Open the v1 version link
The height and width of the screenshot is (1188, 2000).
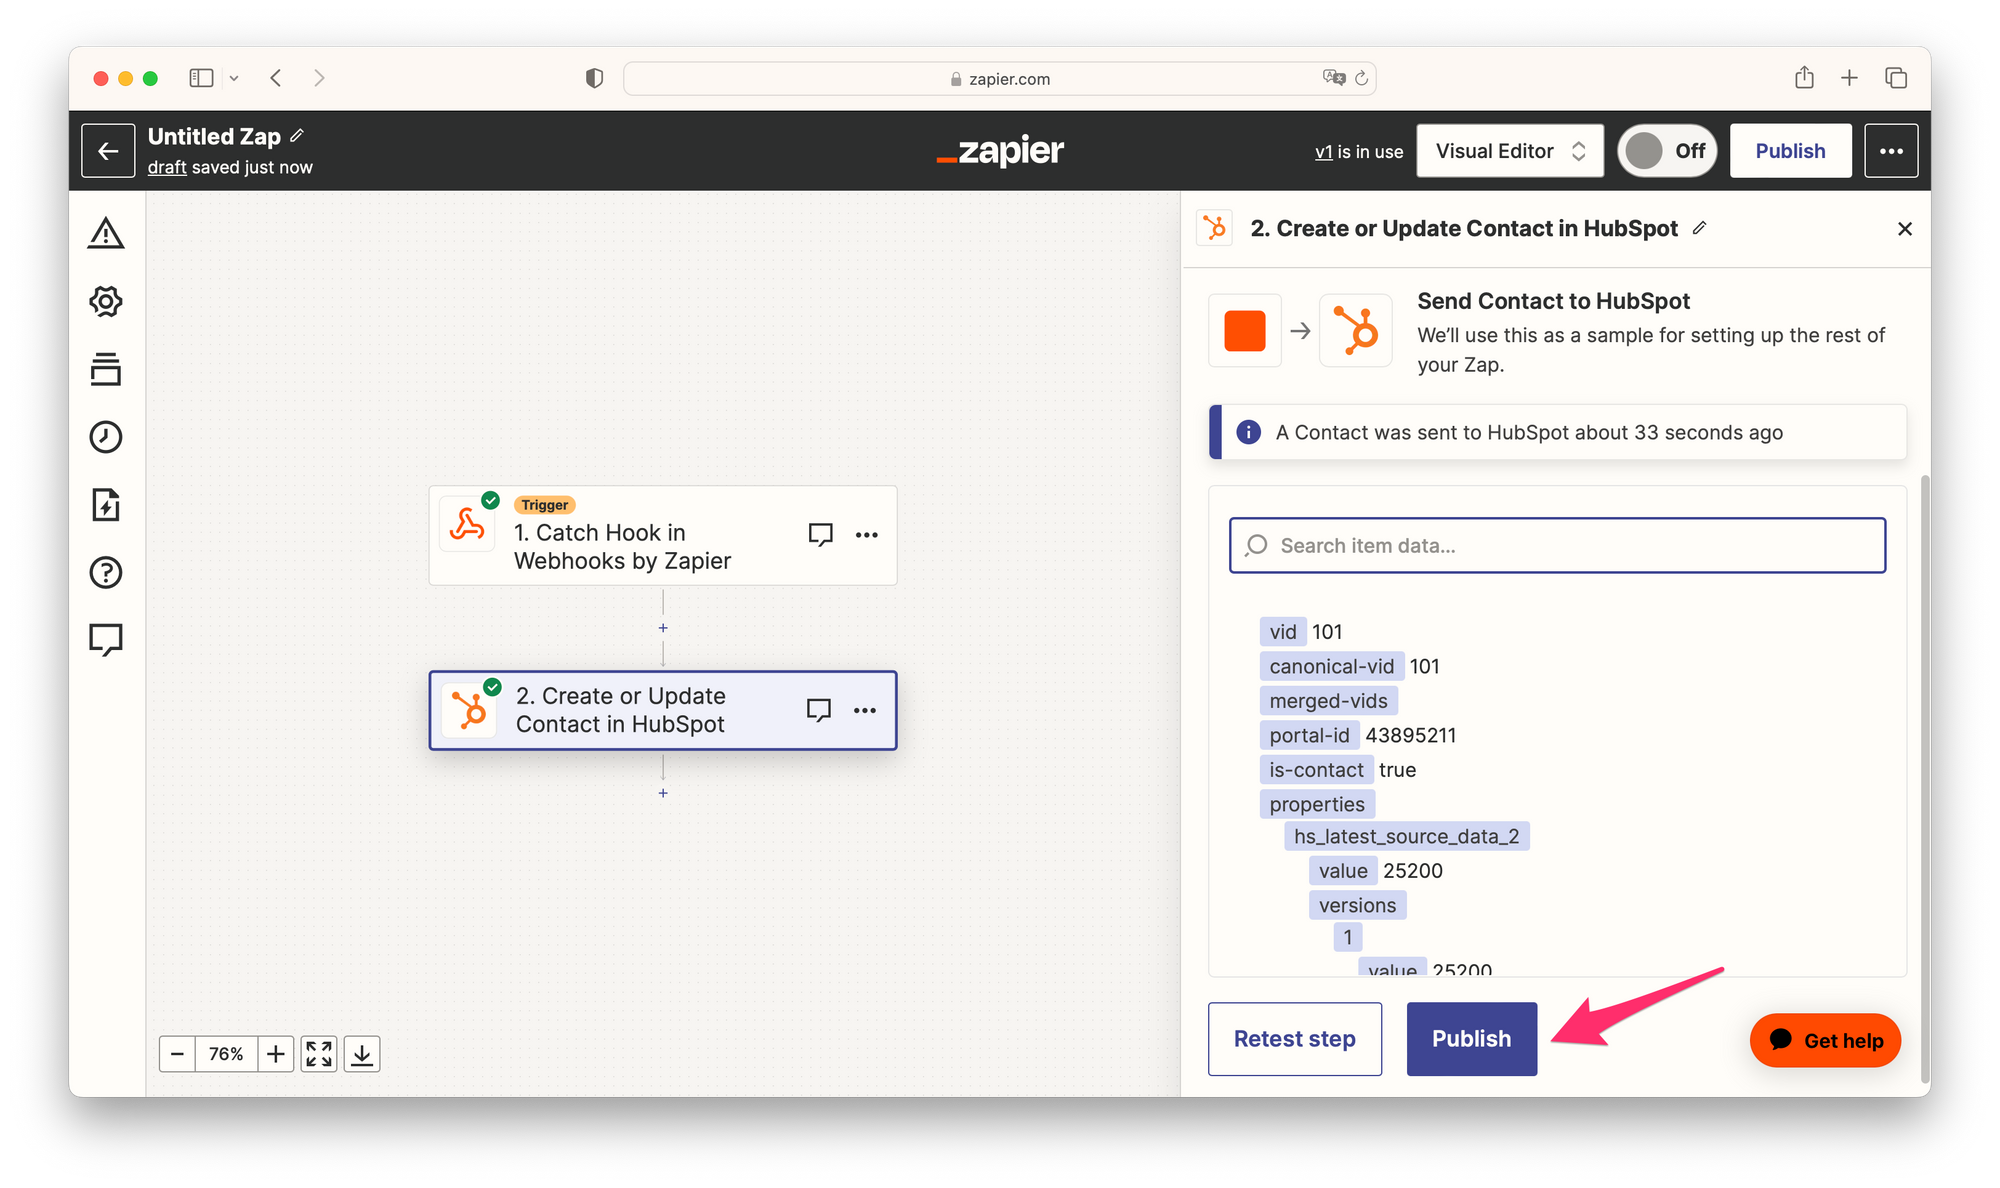[x=1323, y=151]
